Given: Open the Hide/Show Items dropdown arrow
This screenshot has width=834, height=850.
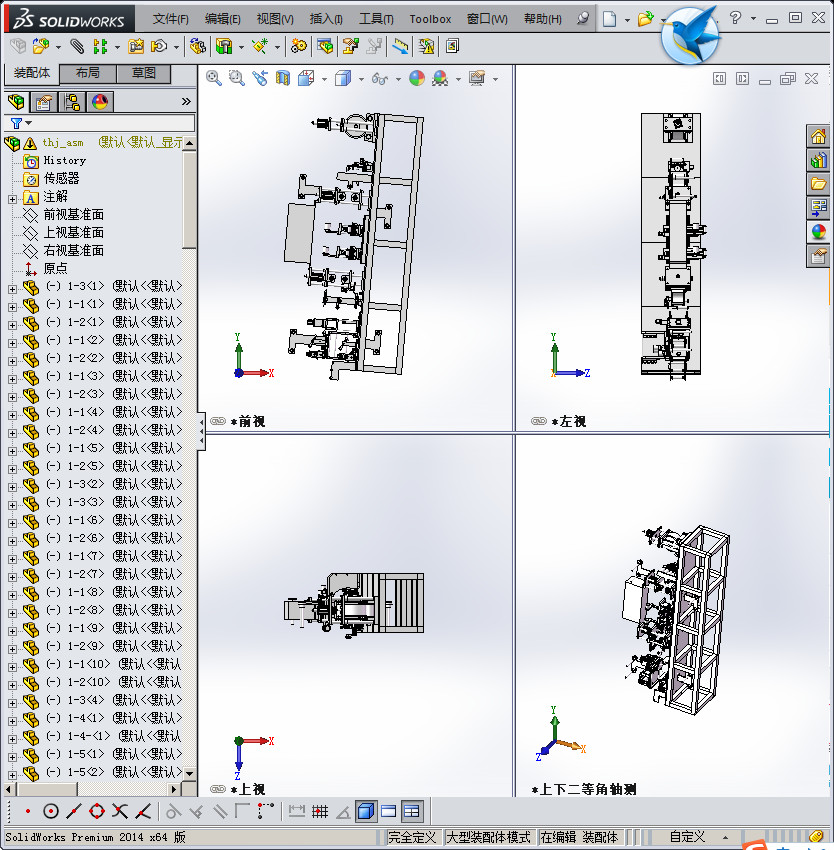Looking at the screenshot, I should click(398, 79).
